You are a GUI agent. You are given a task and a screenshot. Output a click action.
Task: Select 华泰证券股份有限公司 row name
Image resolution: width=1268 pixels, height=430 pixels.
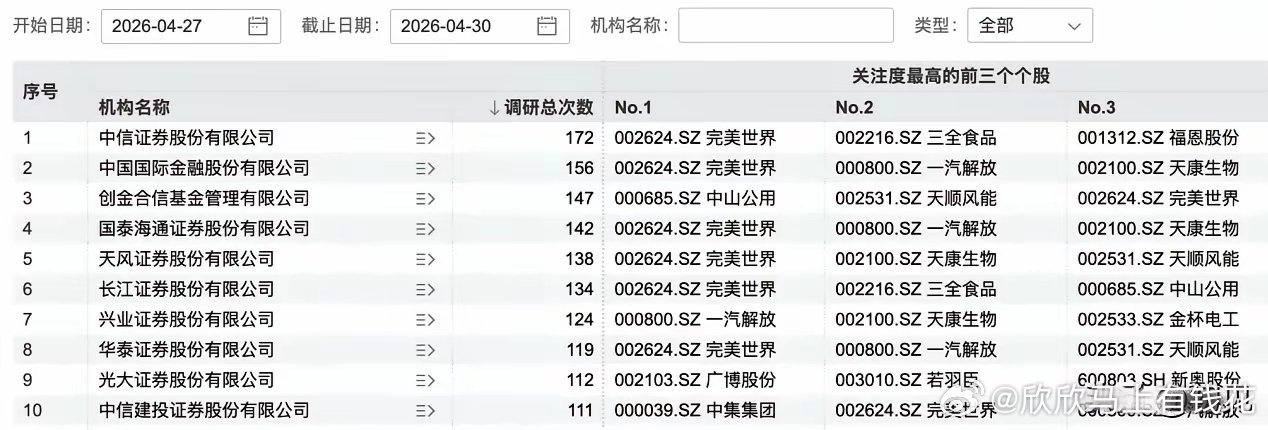tap(186, 350)
